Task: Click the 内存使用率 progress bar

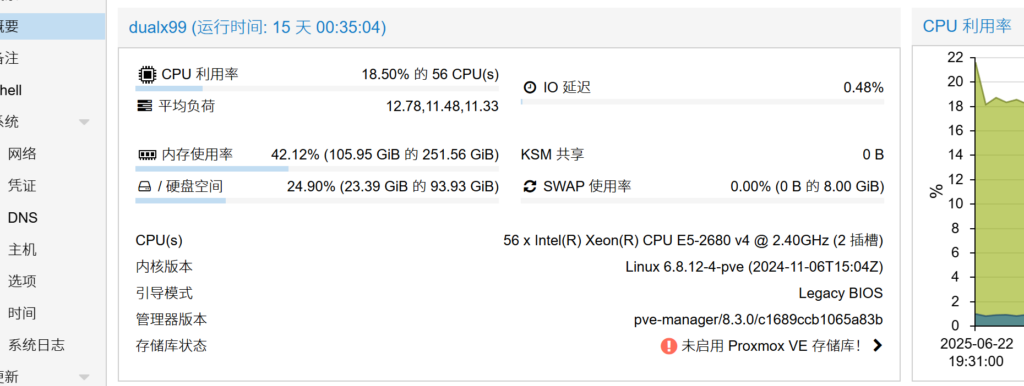Action: point(317,169)
